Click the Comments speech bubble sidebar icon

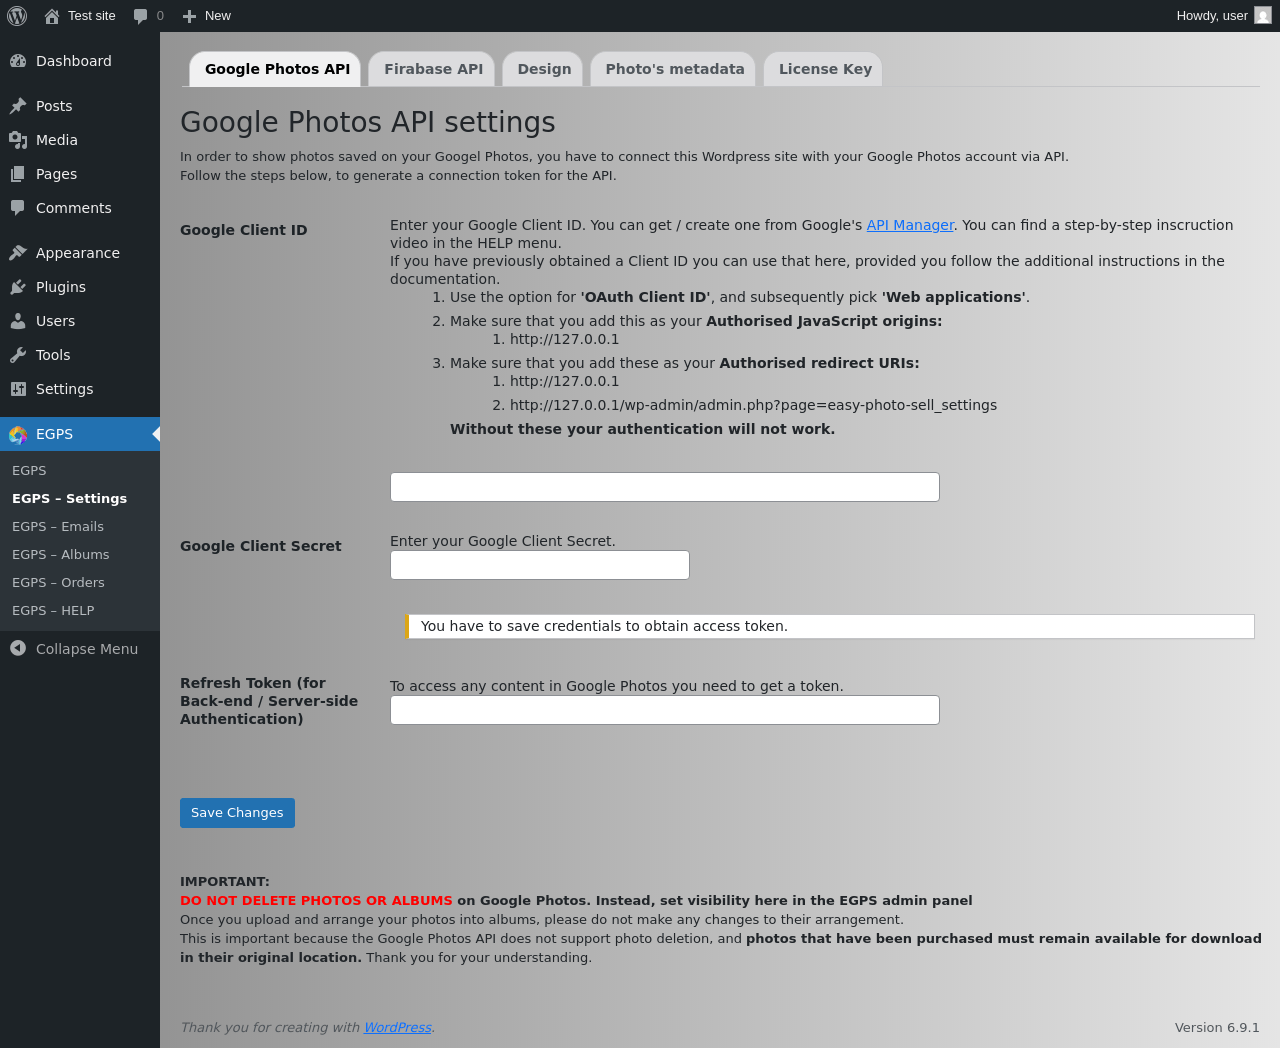point(18,208)
